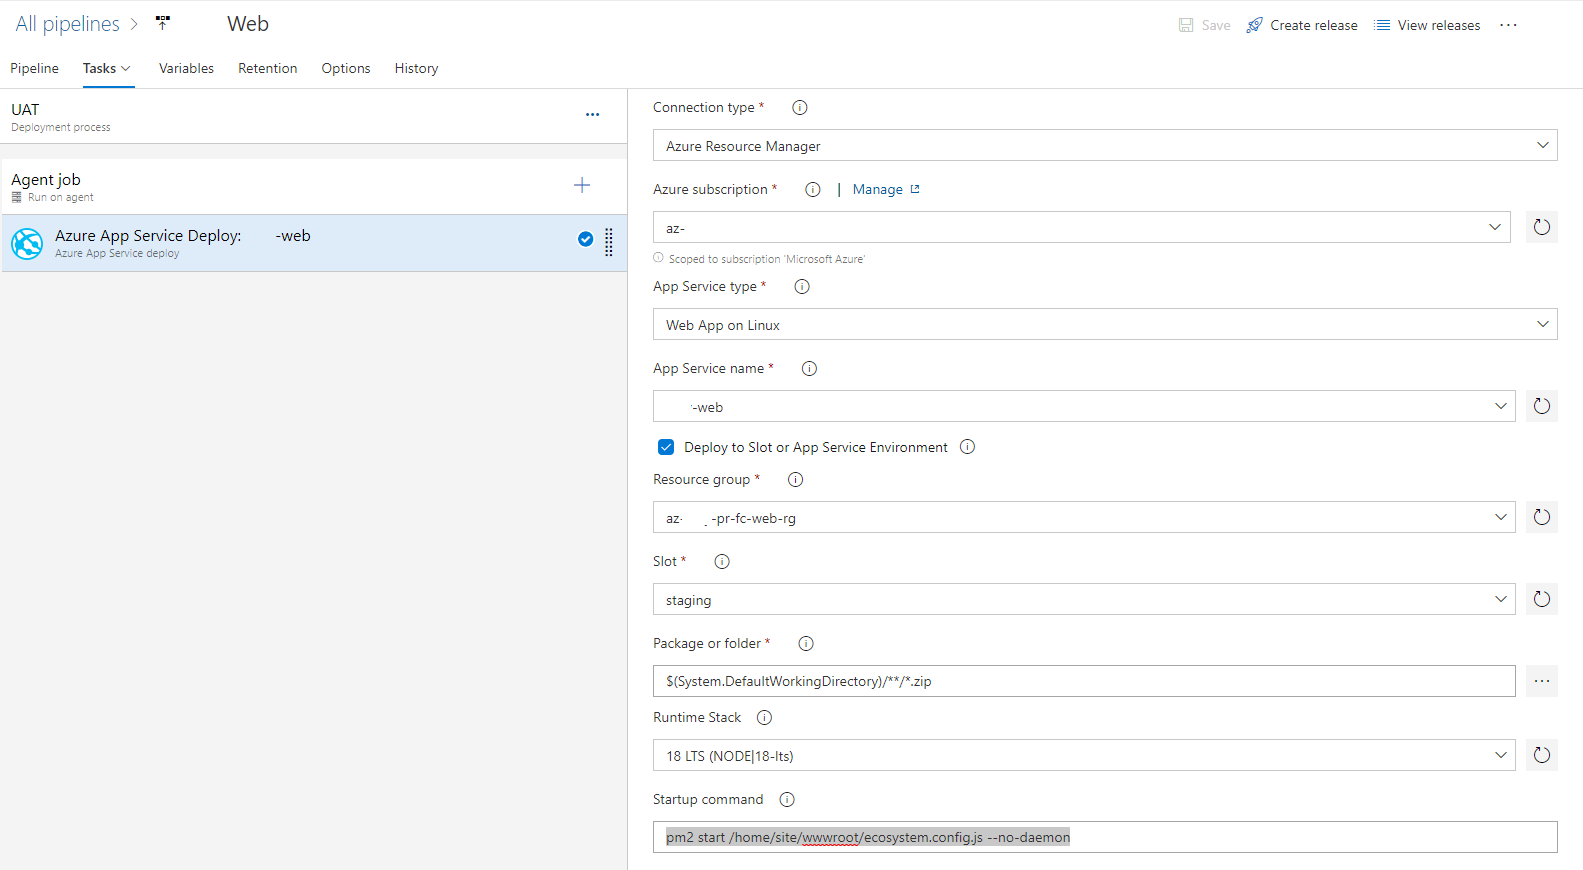
Task: Select the UAT Deployment process header
Action: point(314,116)
